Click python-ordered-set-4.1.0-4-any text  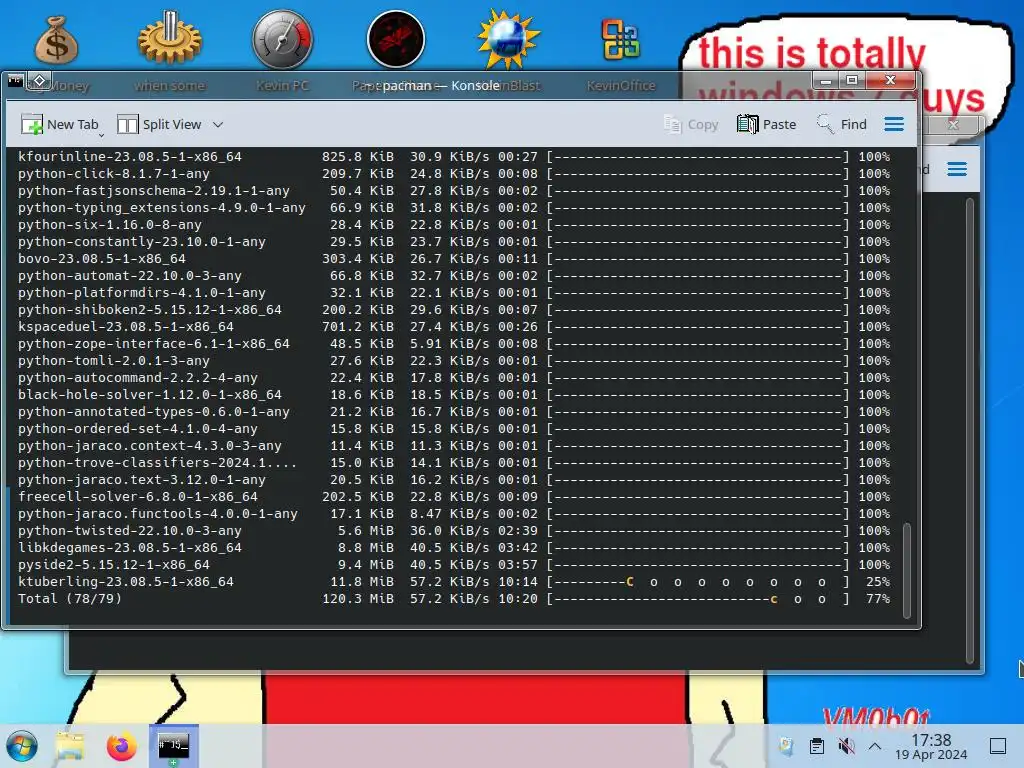coord(138,428)
